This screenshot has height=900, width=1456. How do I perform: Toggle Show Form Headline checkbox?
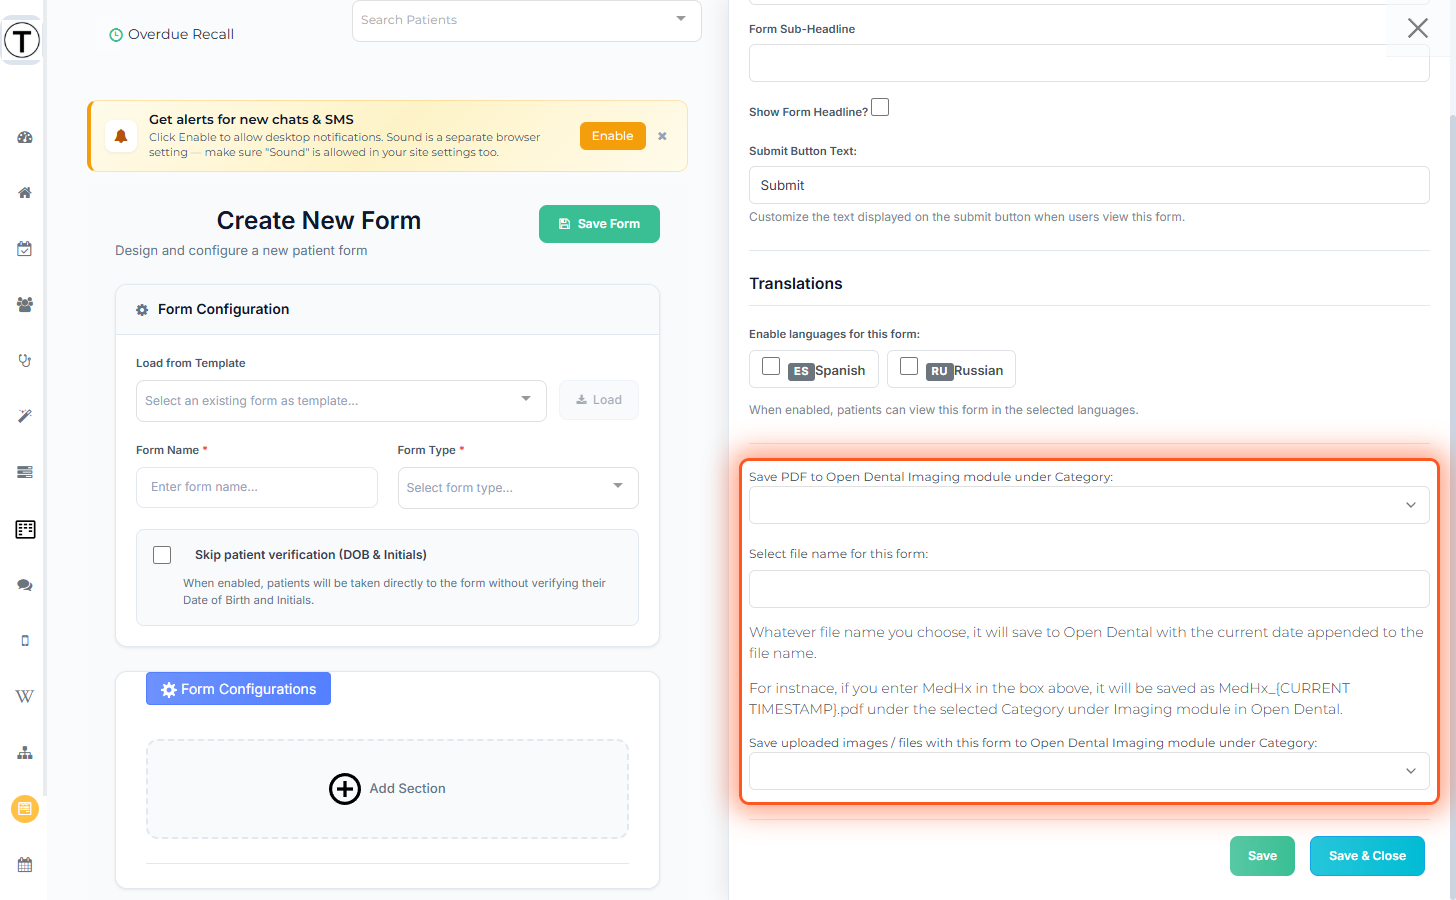click(880, 107)
